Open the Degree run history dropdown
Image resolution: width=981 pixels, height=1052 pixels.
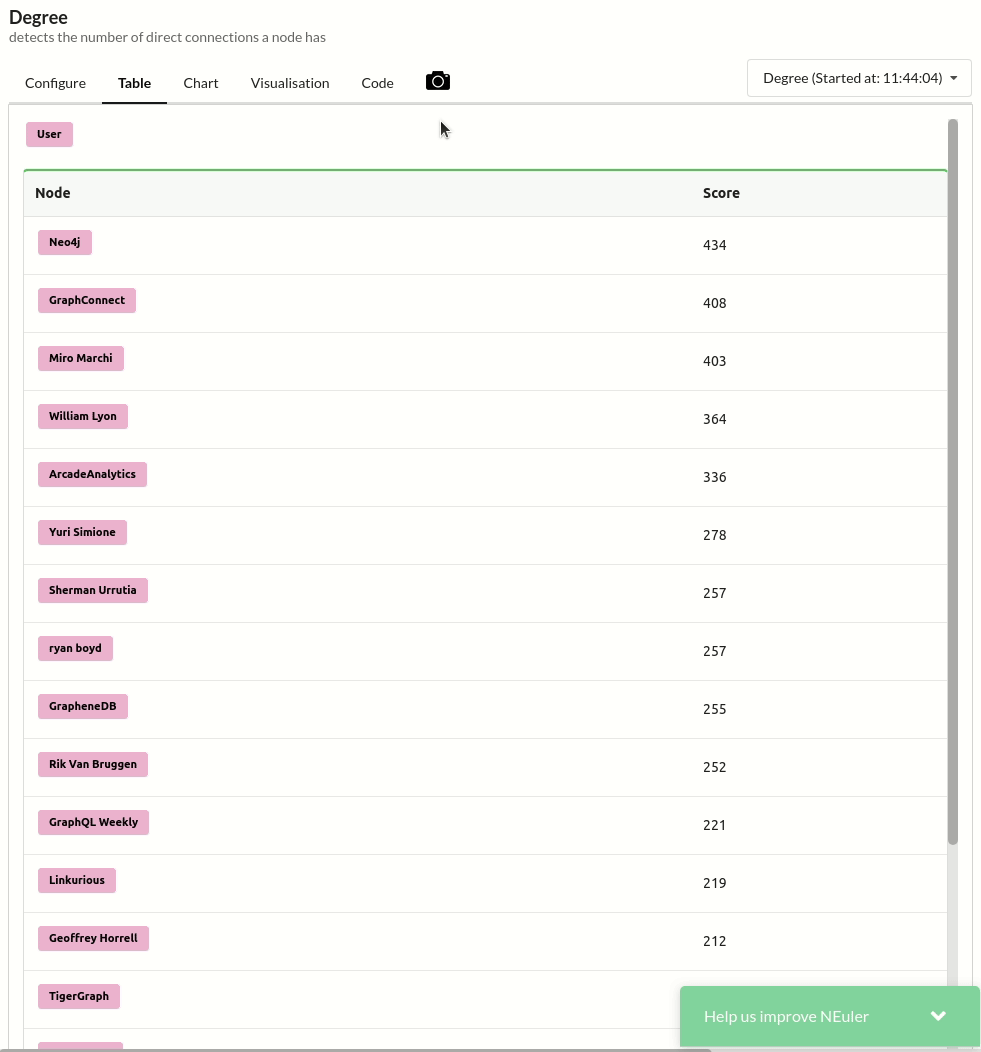pos(858,77)
